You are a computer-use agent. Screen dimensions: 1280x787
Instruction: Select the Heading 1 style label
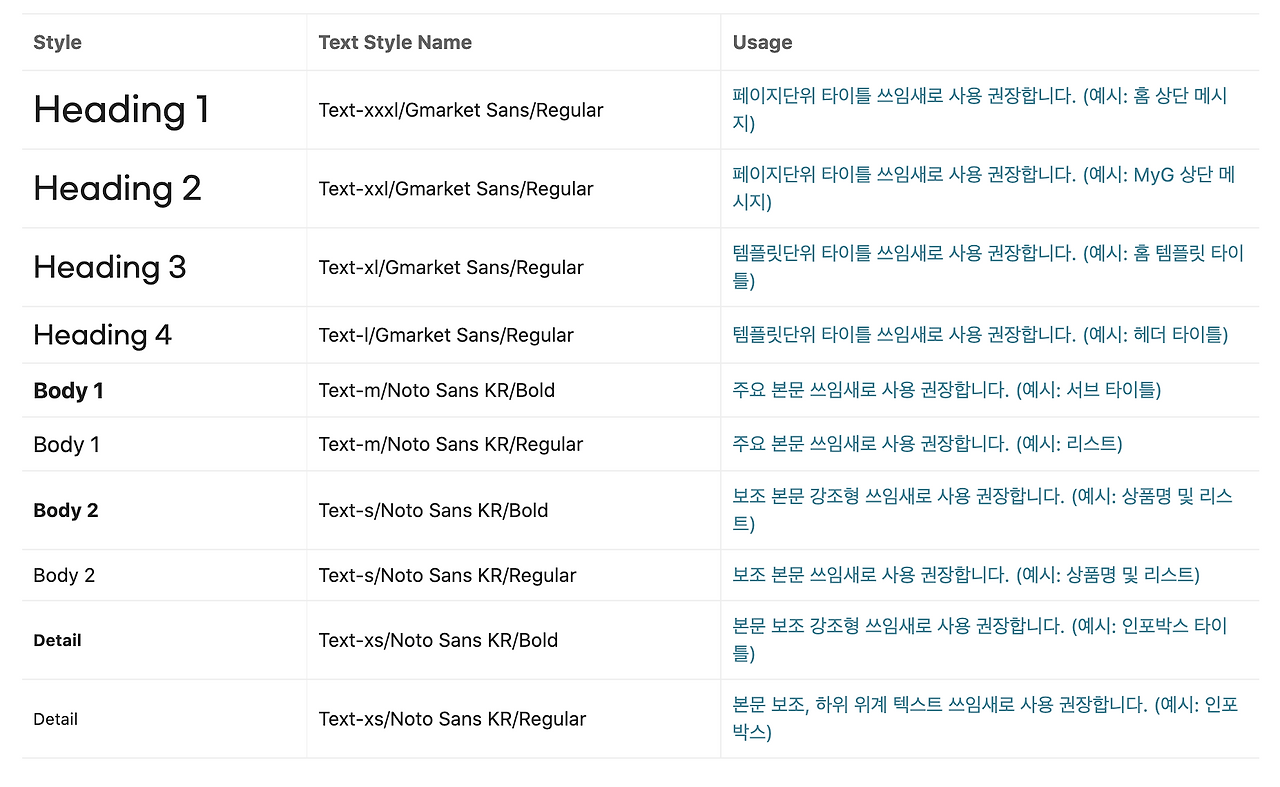120,110
